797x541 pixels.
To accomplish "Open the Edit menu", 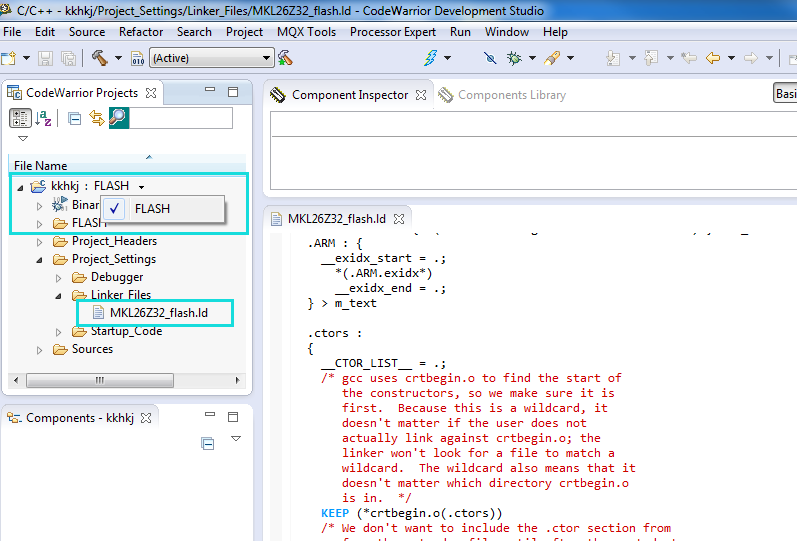I will click(45, 32).
